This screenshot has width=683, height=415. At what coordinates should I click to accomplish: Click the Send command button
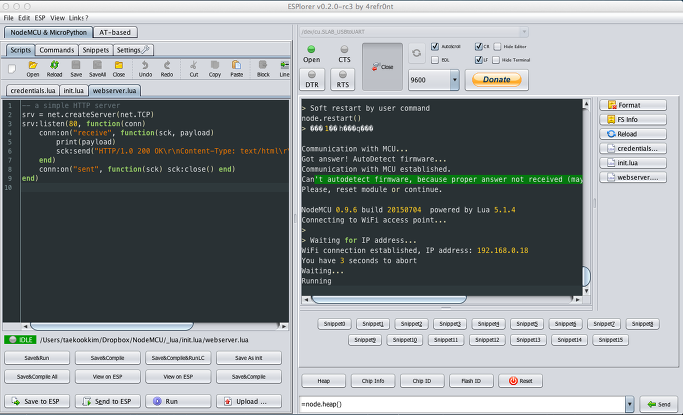pos(659,404)
